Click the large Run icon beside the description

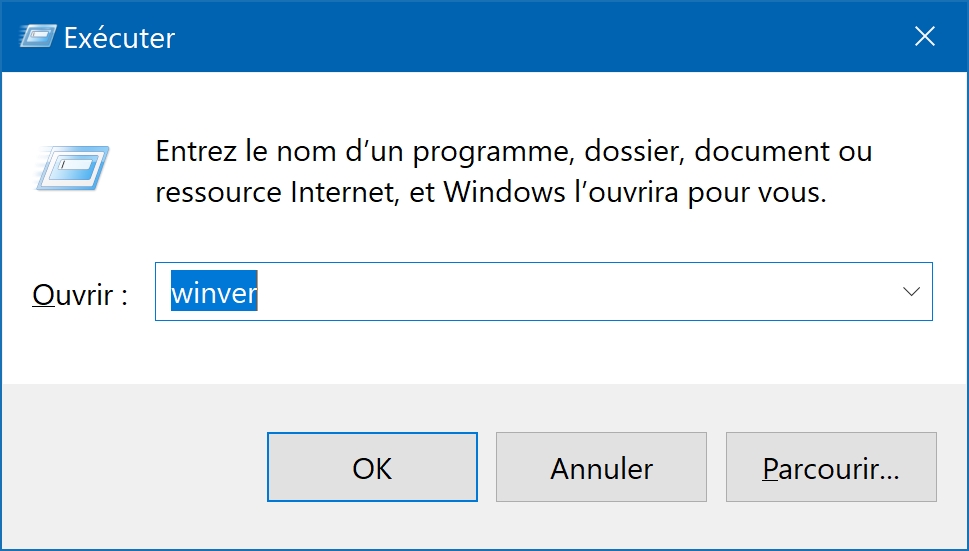[73, 167]
